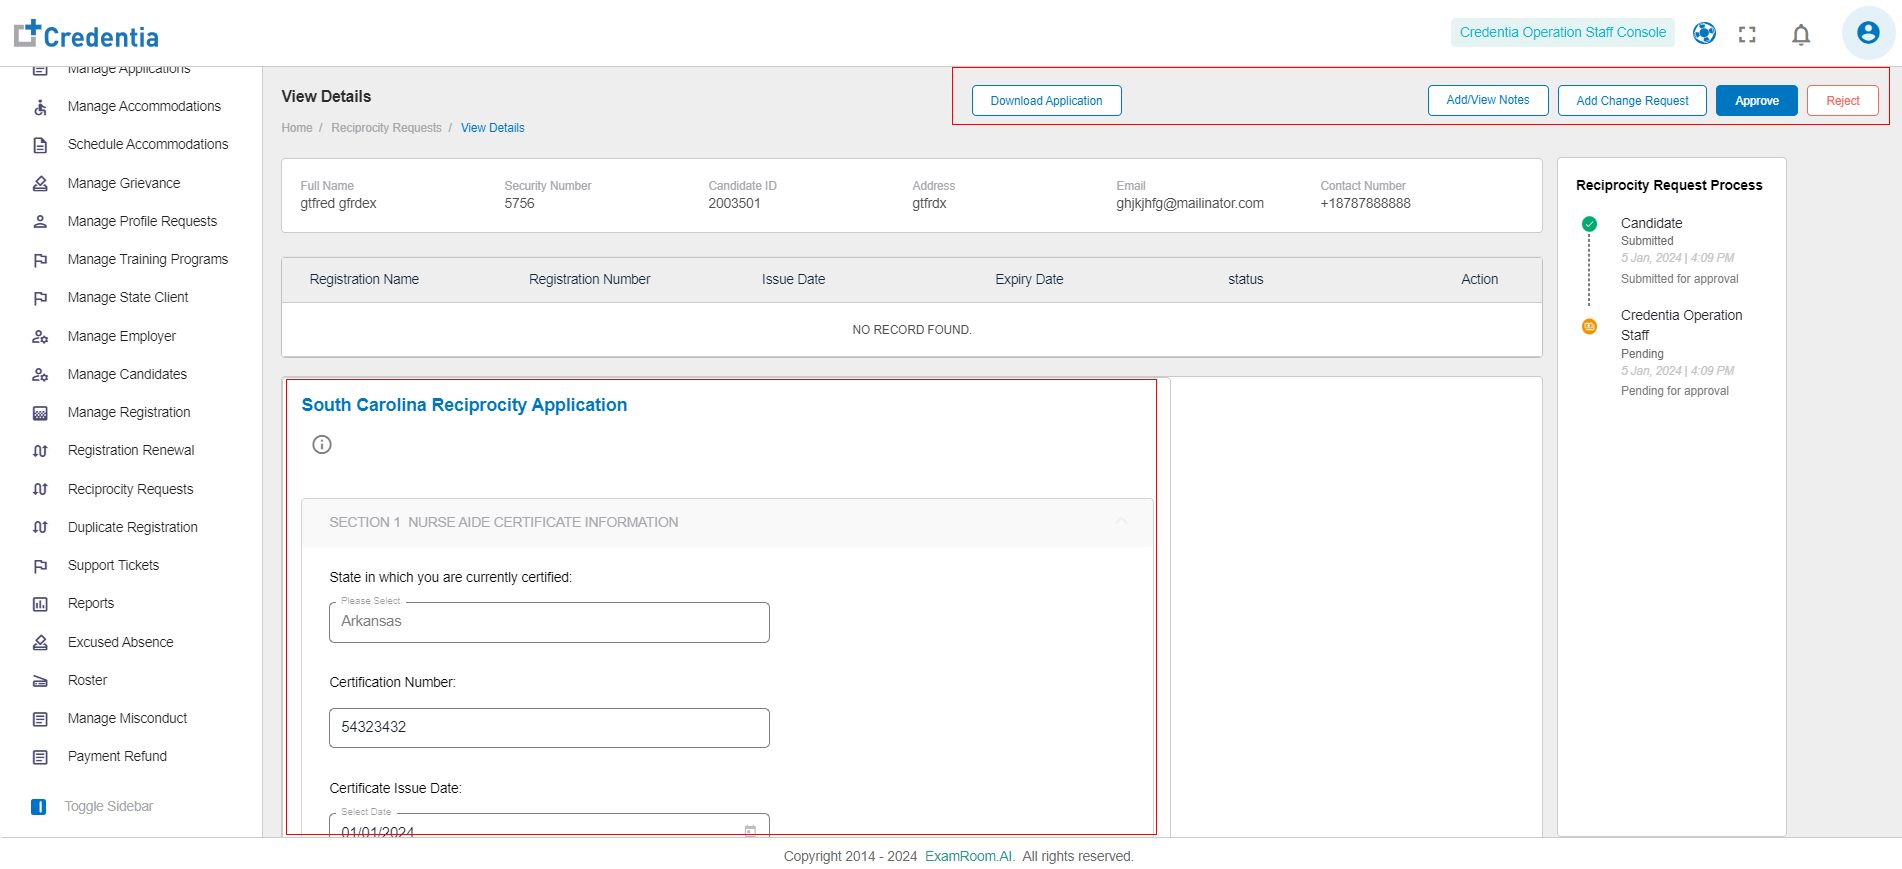
Task: Open Manage Employer menu item
Action: (122, 337)
